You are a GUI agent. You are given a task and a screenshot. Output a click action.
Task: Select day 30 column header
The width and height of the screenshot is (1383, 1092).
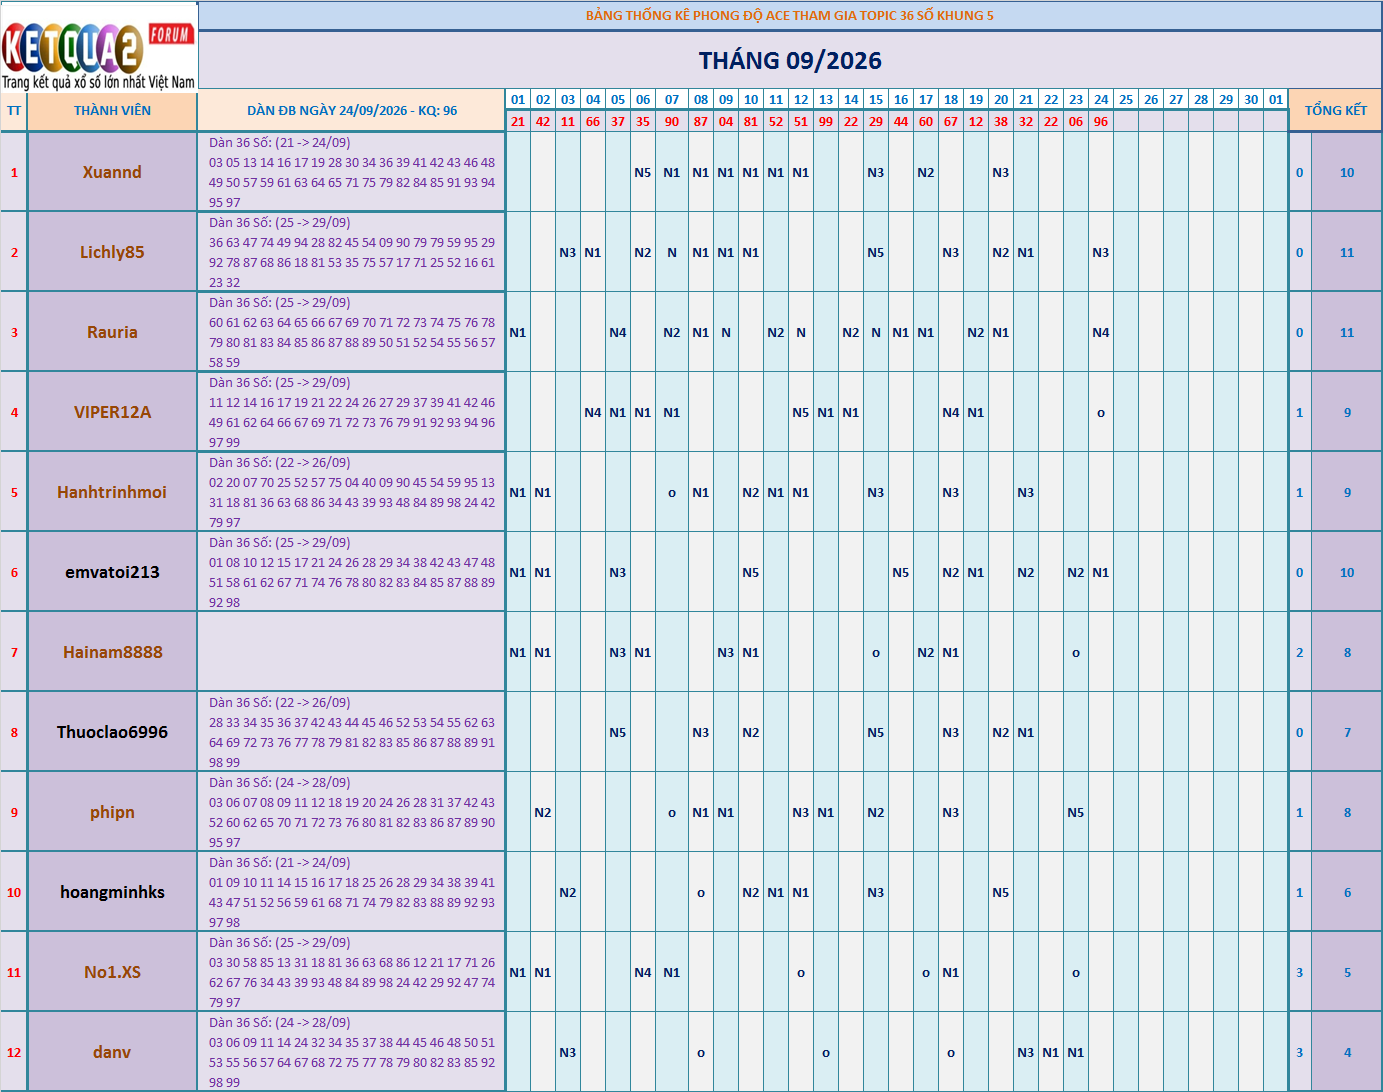coord(1251,100)
